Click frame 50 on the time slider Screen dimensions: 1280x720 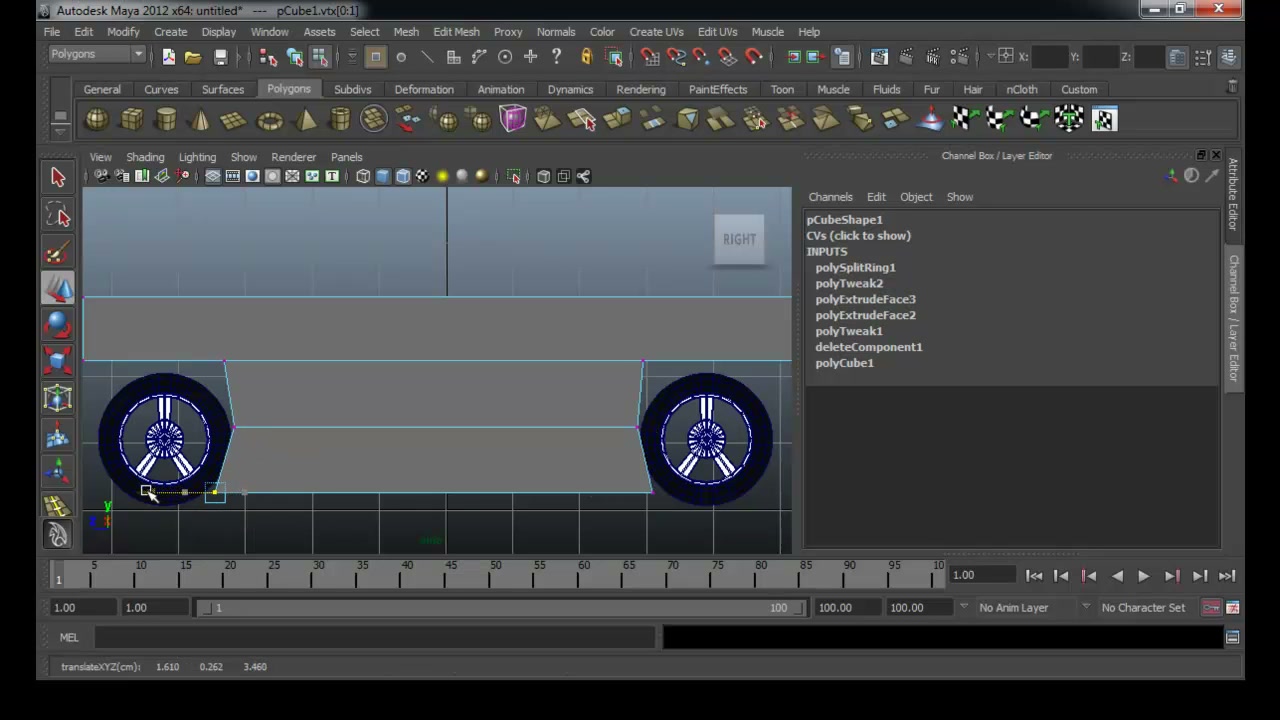[496, 575]
